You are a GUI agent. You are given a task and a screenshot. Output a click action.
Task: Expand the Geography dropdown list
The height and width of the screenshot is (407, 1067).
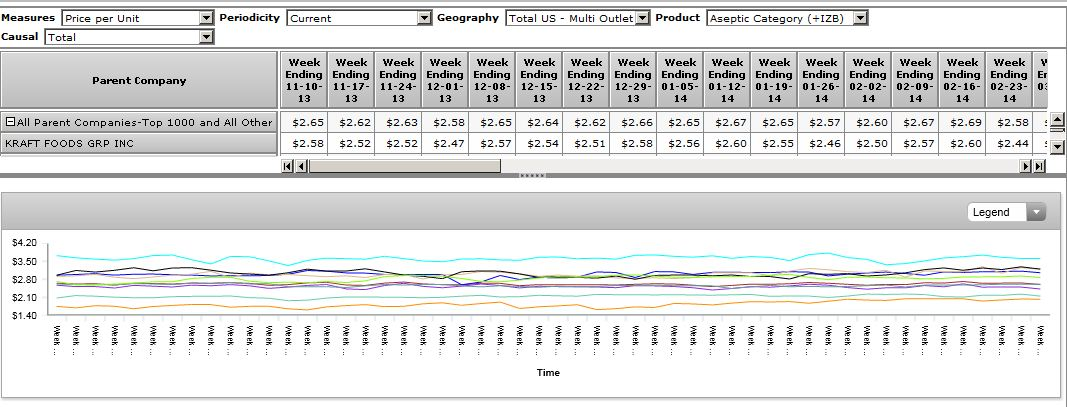642,18
